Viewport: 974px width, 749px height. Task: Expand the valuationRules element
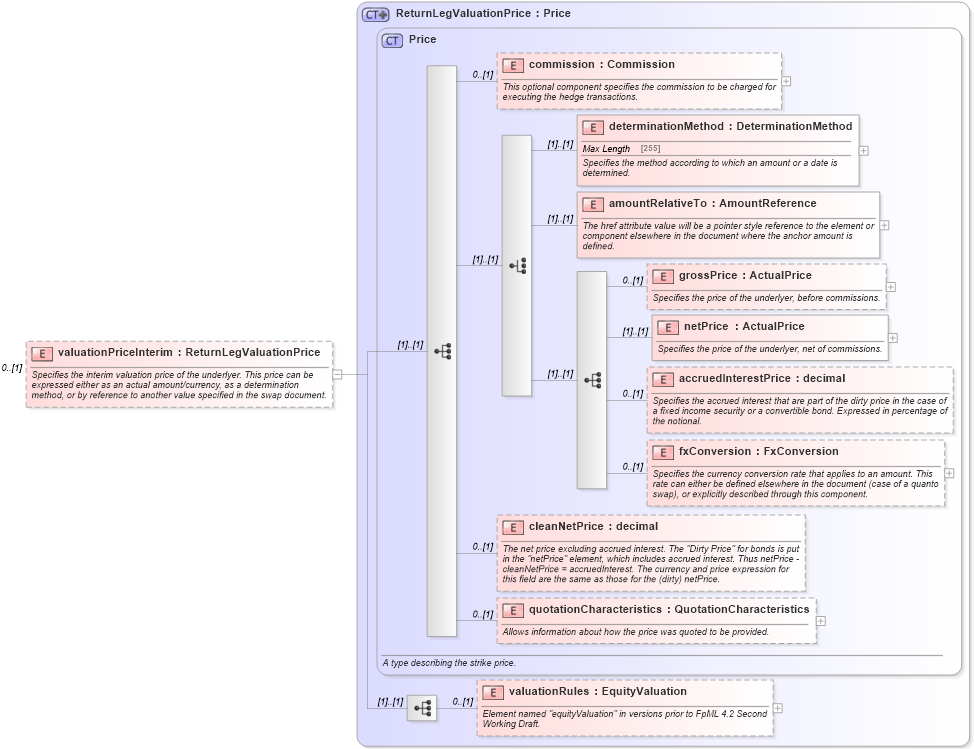(778, 709)
